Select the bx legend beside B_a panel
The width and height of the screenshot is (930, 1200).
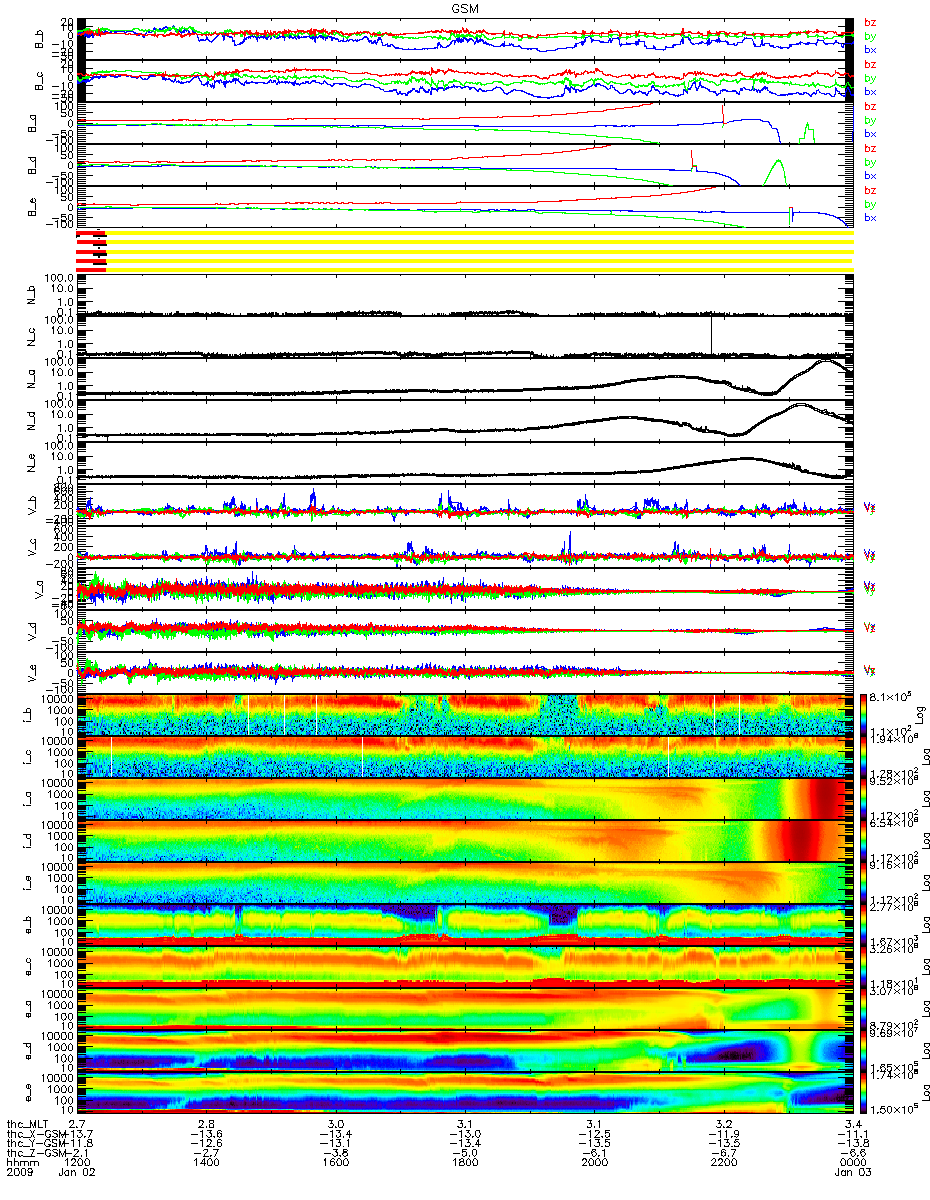pyautogui.click(x=870, y=134)
